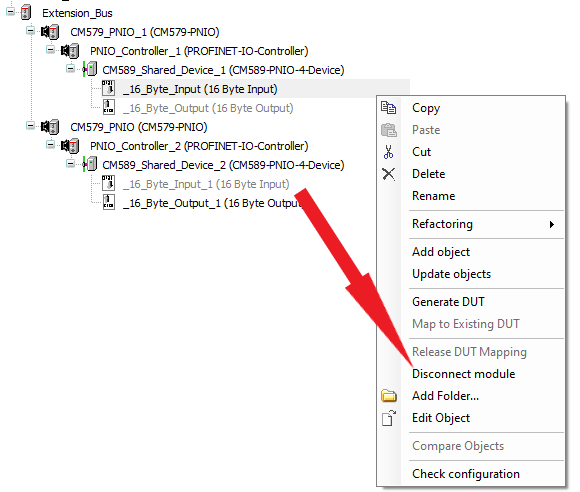
Task: Select Generate DUT menu entry
Action: click(x=448, y=302)
